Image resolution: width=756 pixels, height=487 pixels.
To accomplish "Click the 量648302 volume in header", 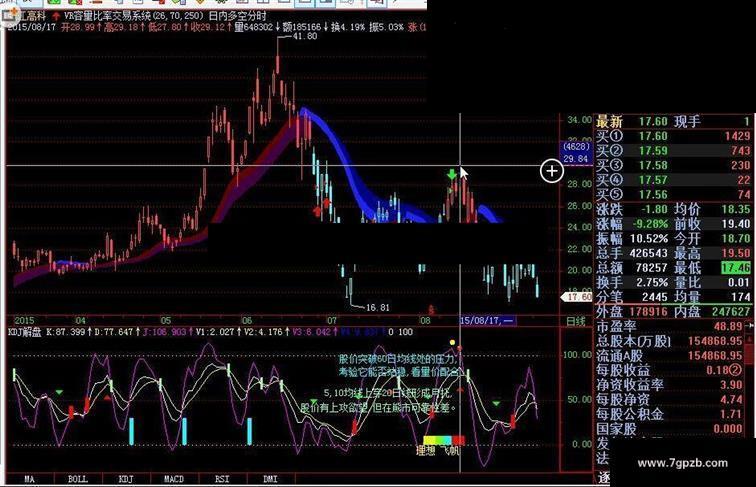I will point(254,27).
